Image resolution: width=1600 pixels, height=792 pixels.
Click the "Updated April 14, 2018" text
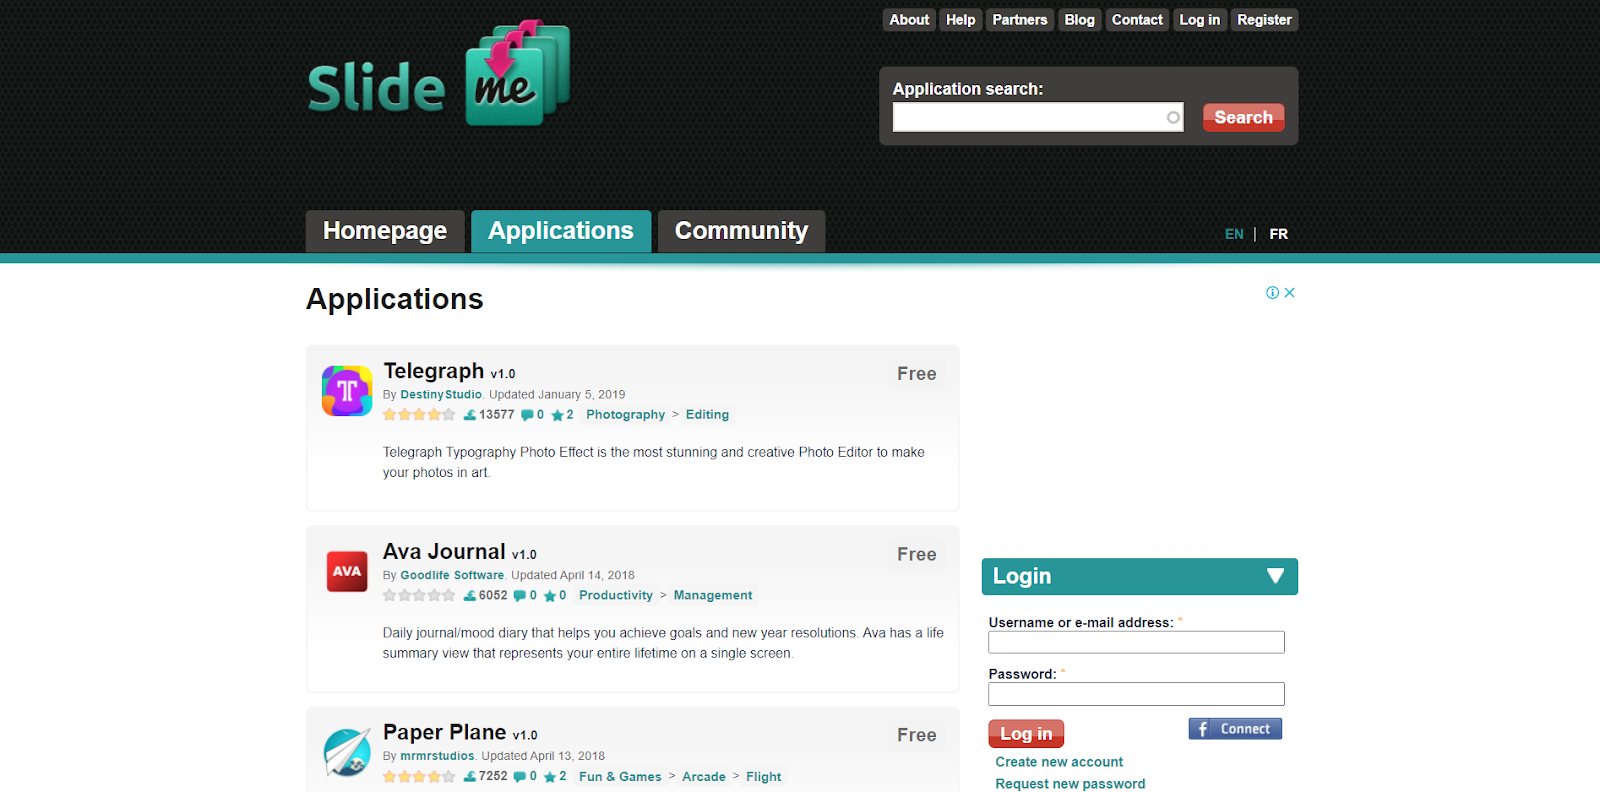[573, 576]
